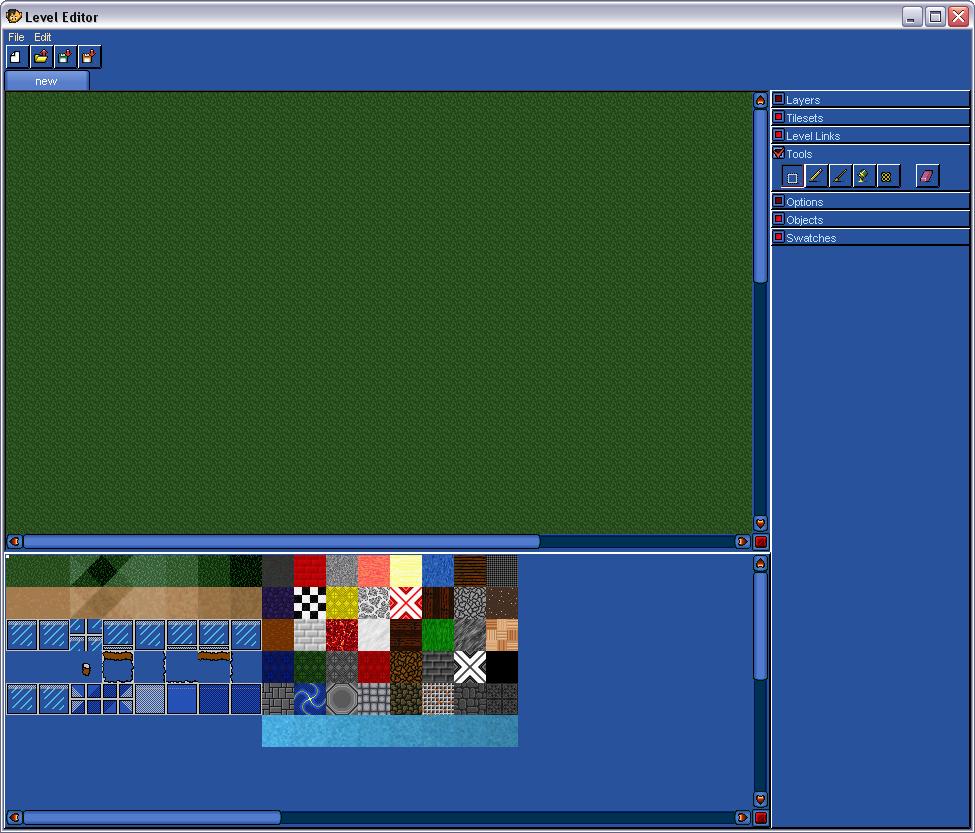Viewport: 975px width, 833px height.
Task: Tick the Objects panel checkbox
Action: pos(779,219)
